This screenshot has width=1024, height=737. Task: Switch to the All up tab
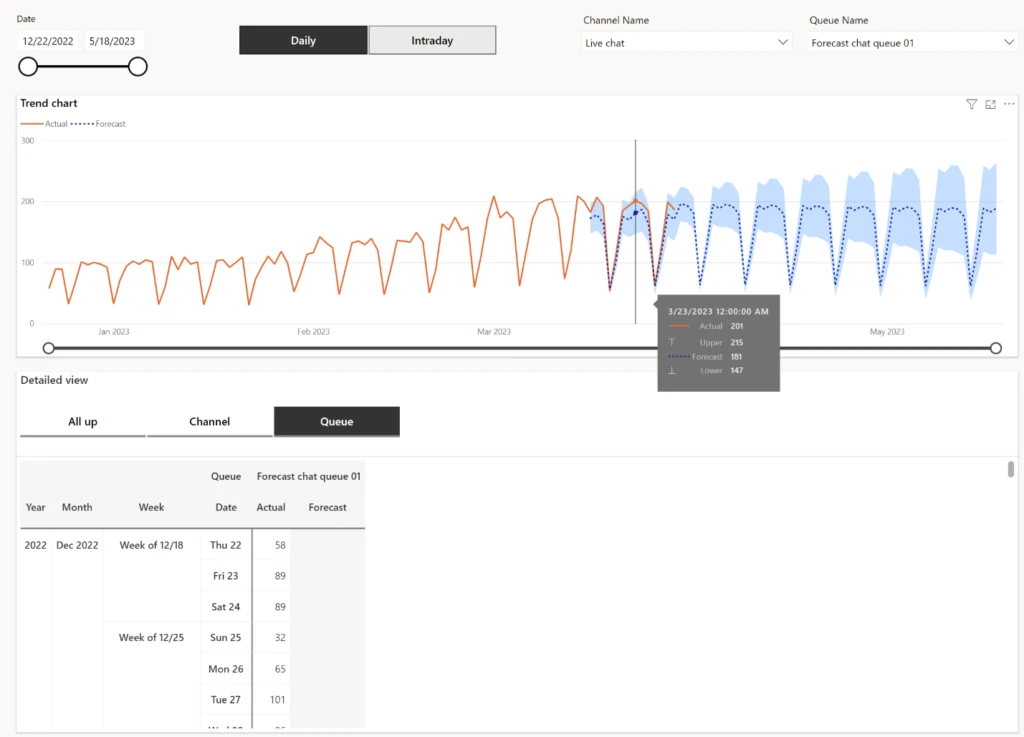(82, 421)
